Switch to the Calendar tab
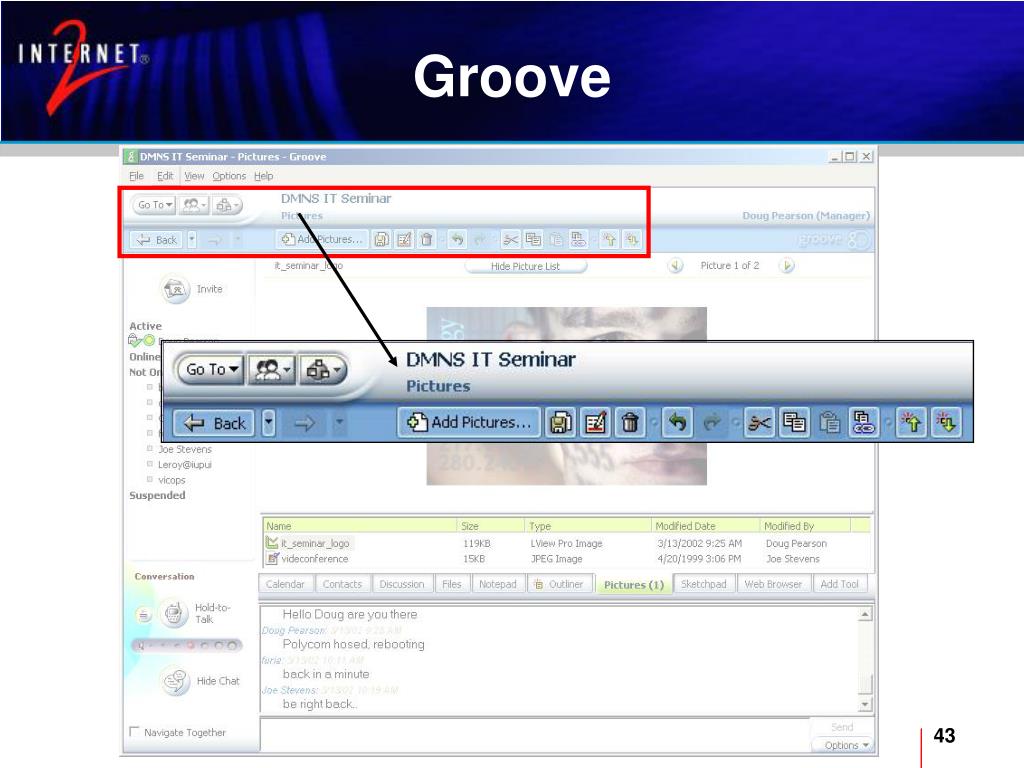The height and width of the screenshot is (768, 1024). (285, 584)
